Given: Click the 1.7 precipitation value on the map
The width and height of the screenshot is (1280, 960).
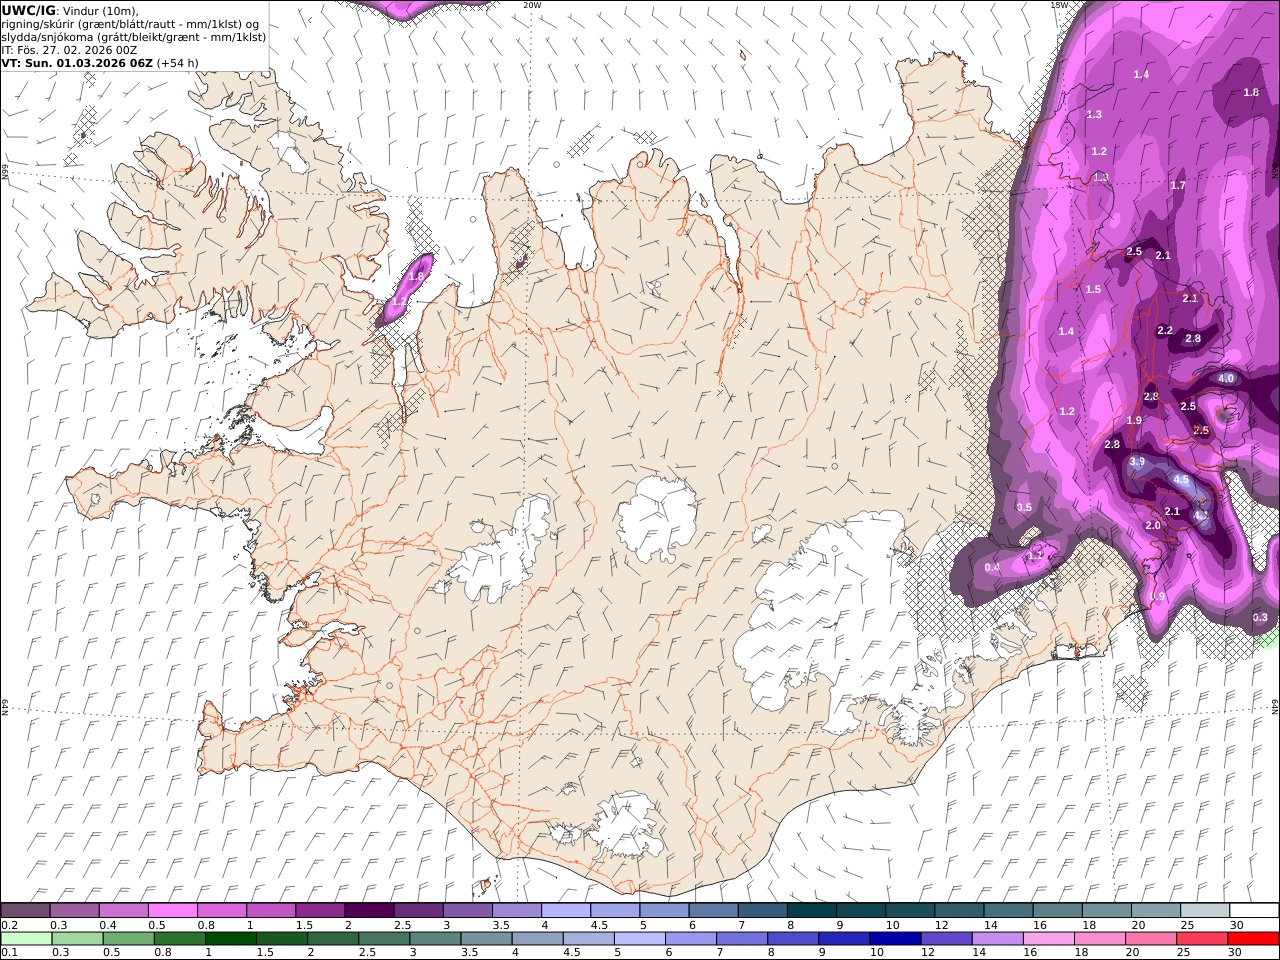Looking at the screenshot, I should 1178,186.
